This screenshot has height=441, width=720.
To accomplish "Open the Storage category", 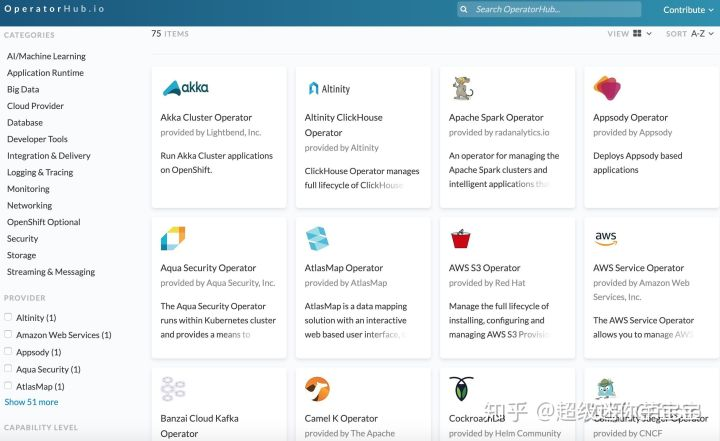I will coord(21,255).
